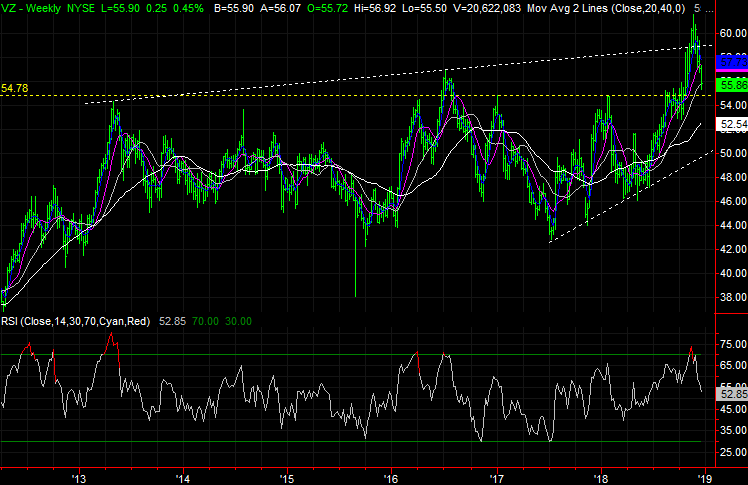Click the '14 year label on time axis
Image resolution: width=748 pixels, height=485 pixels.
point(183,478)
